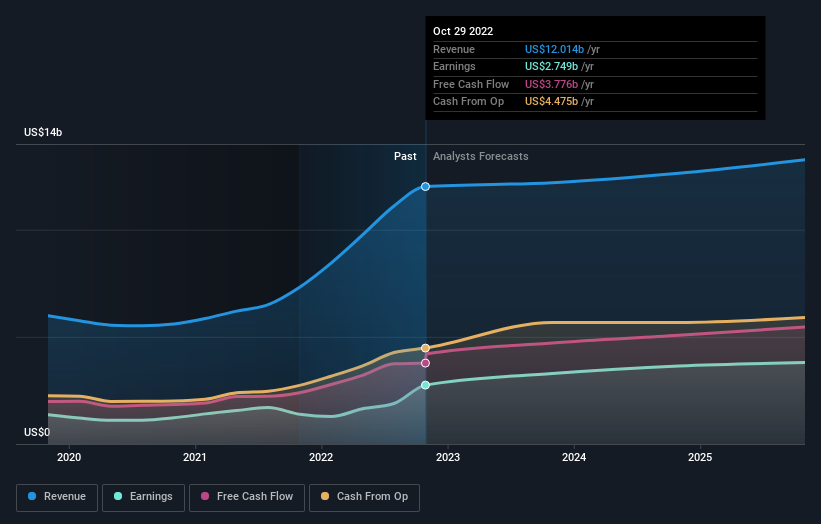Click the Analysts Forecasts label

pyautogui.click(x=481, y=156)
